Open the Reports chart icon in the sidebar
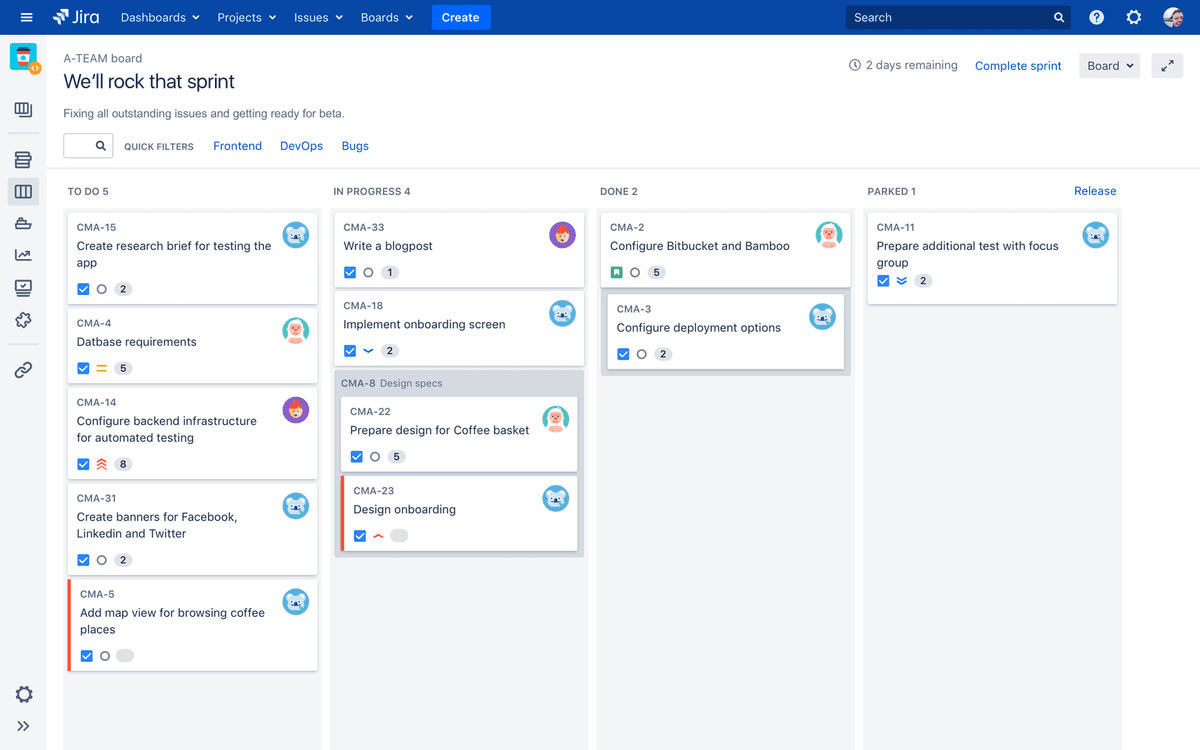The image size is (1200, 750). [23, 256]
